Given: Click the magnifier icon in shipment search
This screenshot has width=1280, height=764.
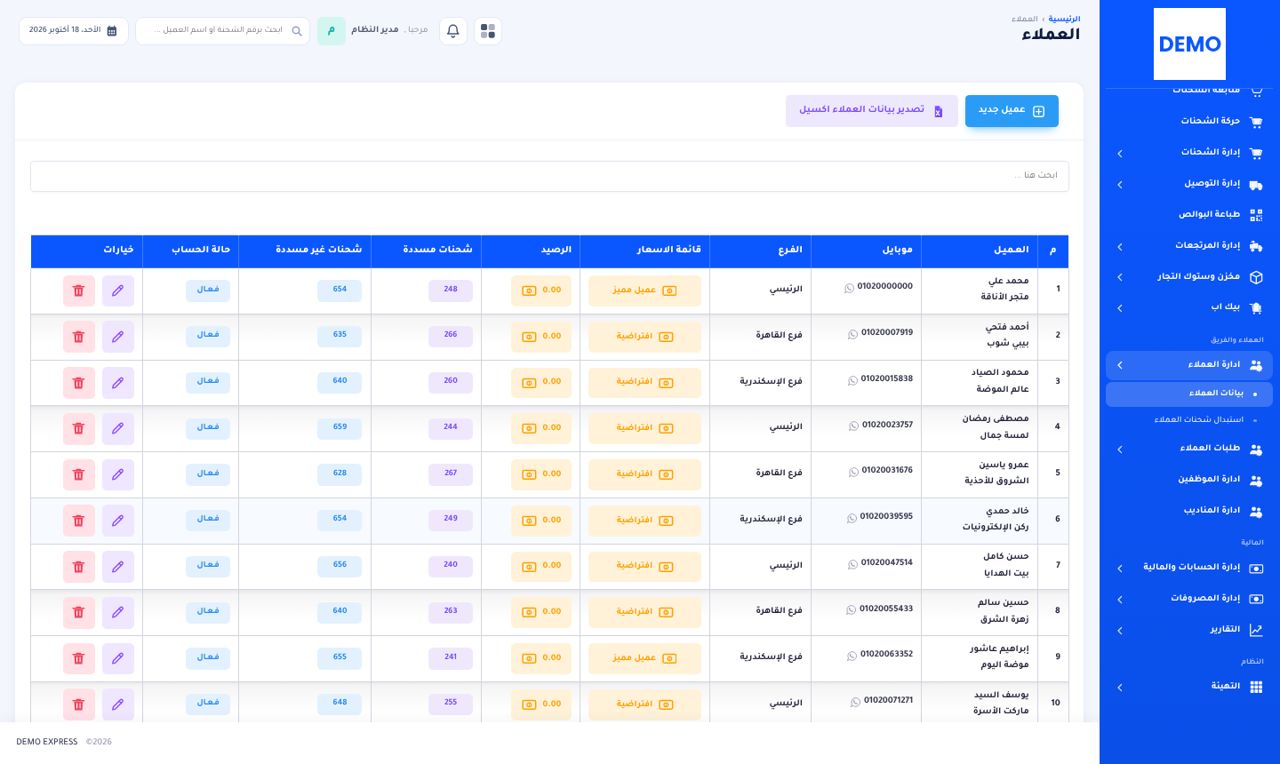Looking at the screenshot, I should pyautogui.click(x=297, y=31).
